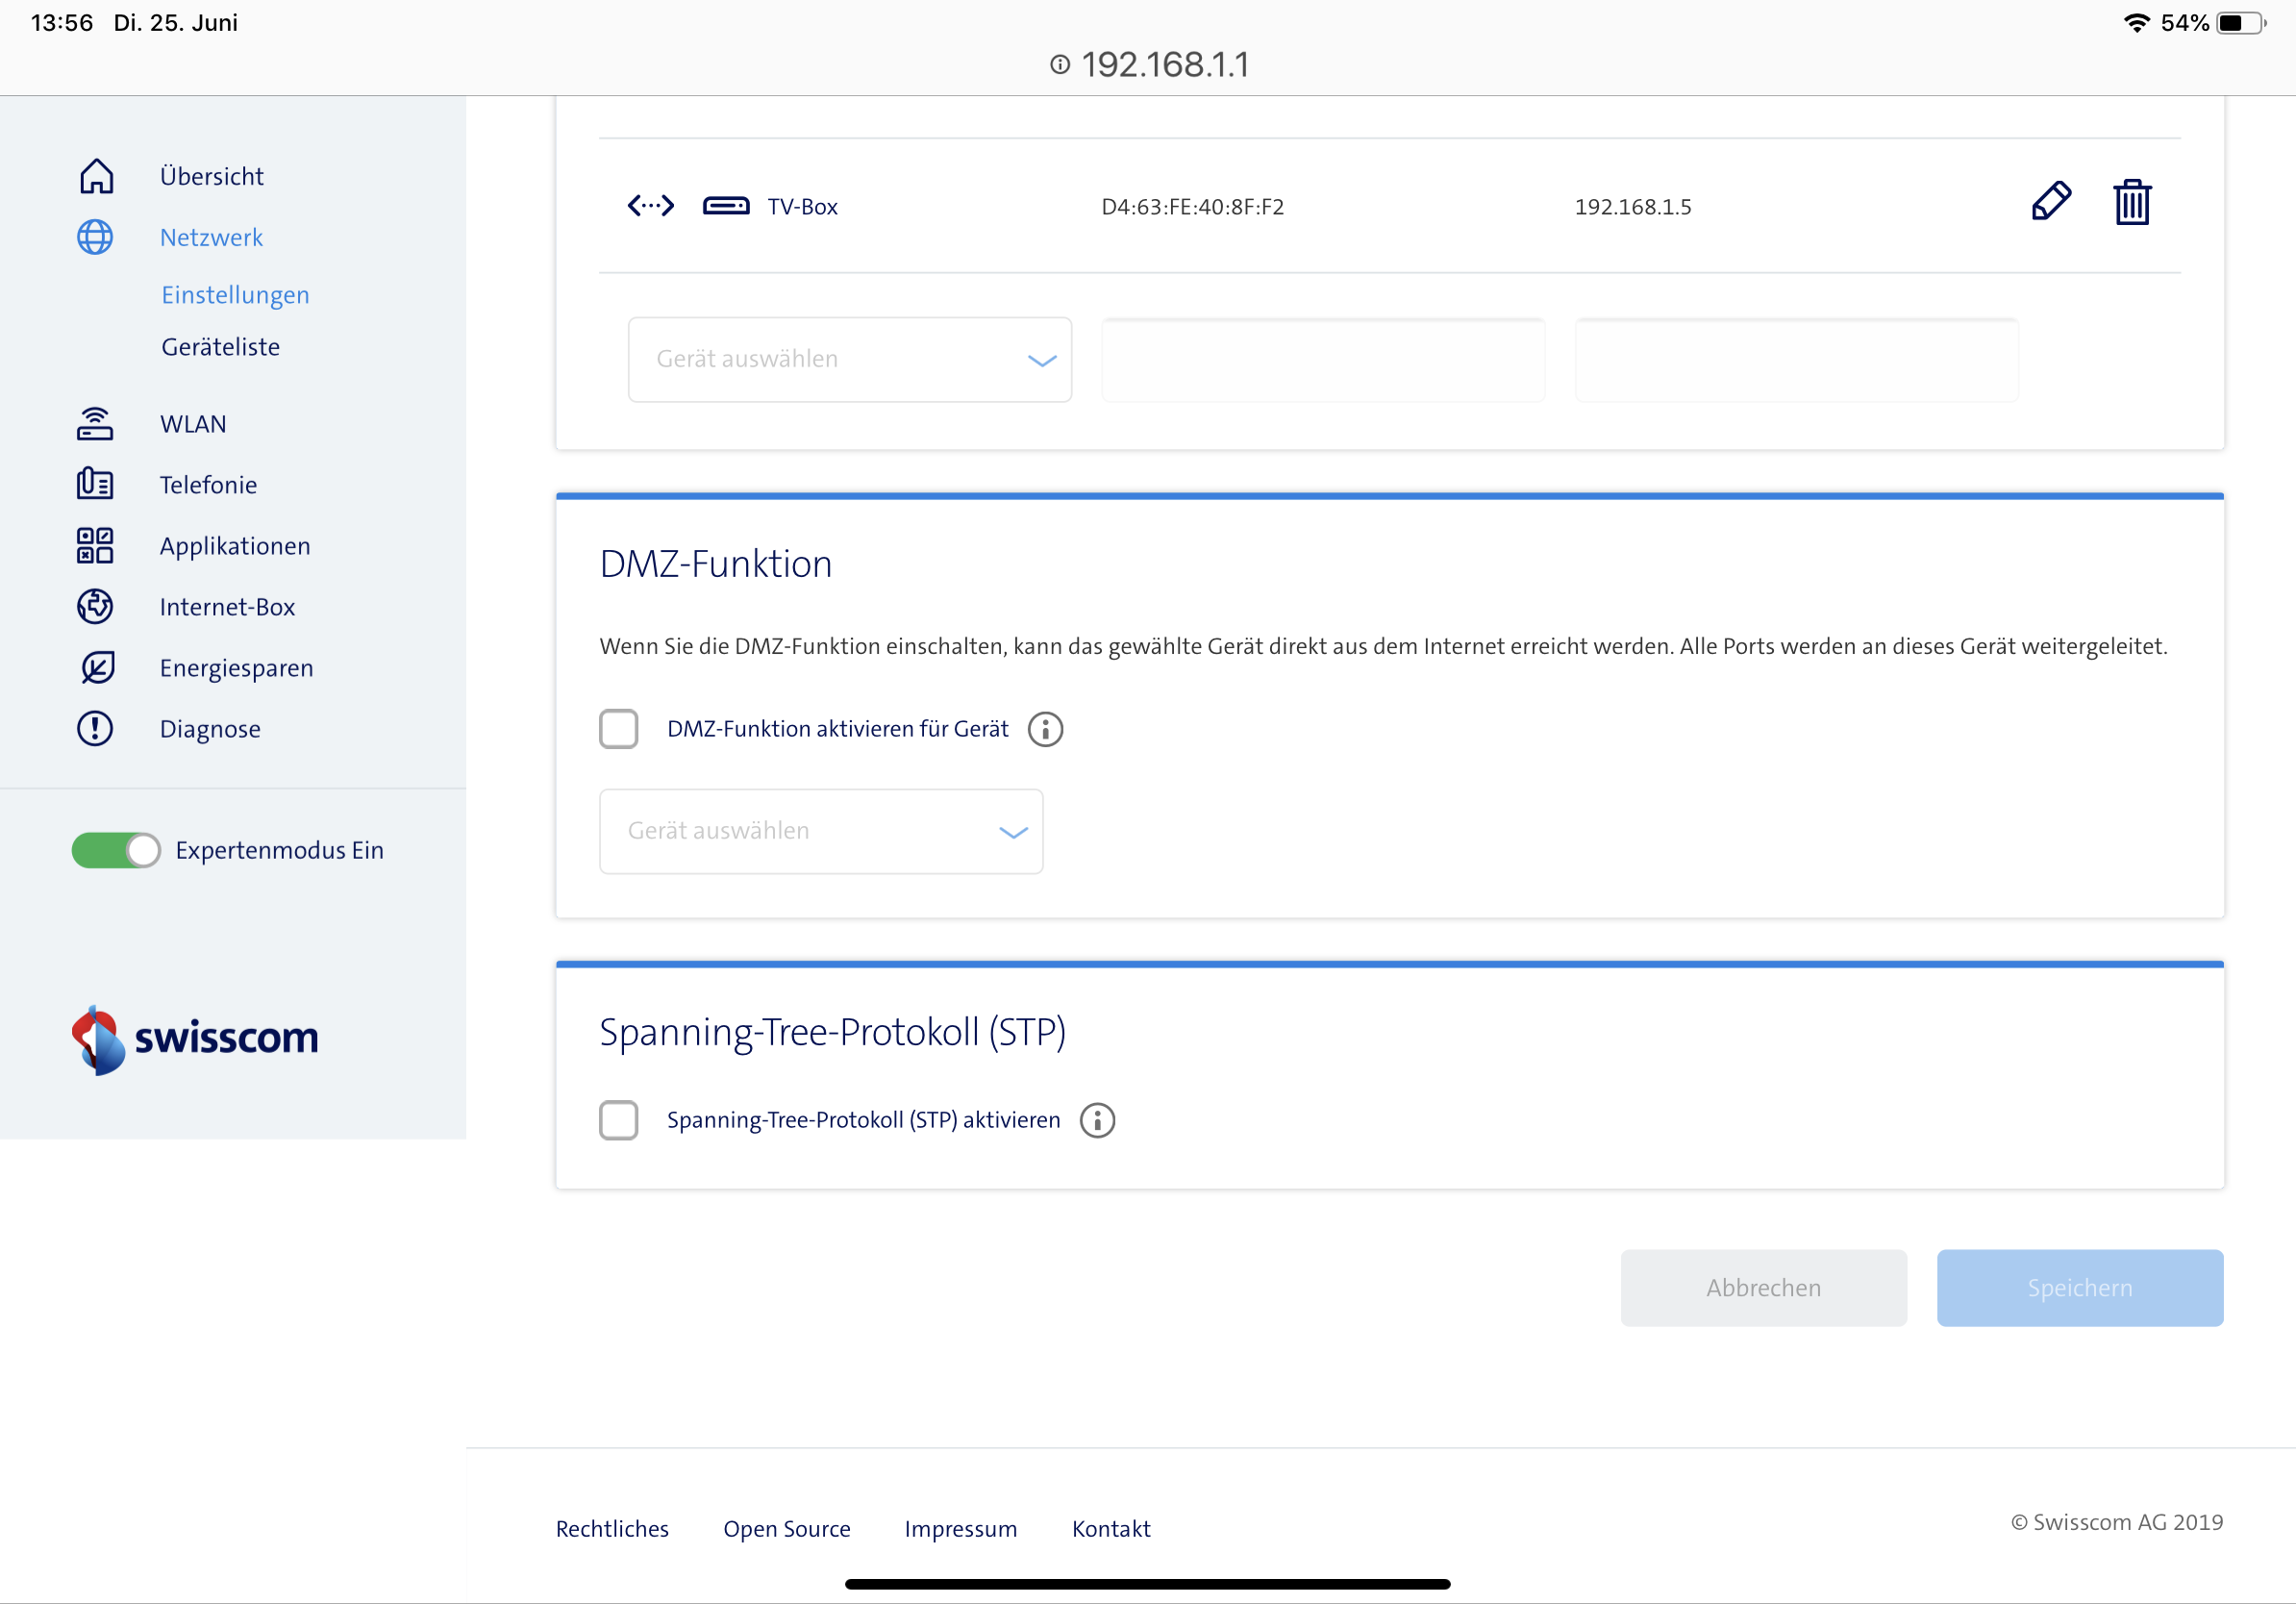Delete TV-Box entry with trash icon
Image resolution: width=2296 pixels, height=1604 pixels.
tap(2131, 203)
